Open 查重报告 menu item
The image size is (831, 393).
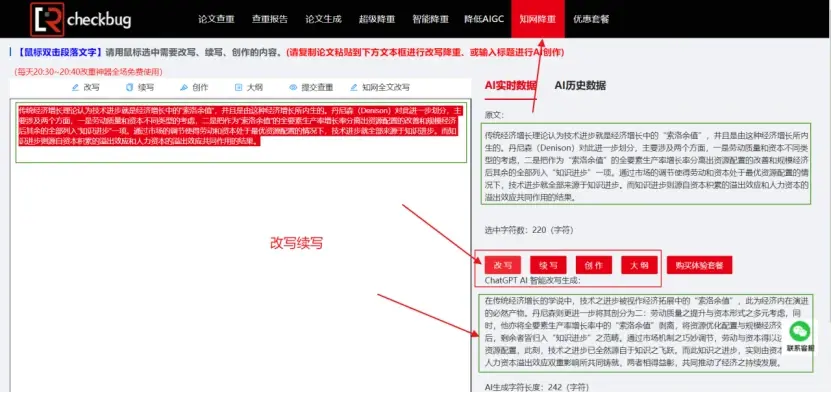point(270,19)
